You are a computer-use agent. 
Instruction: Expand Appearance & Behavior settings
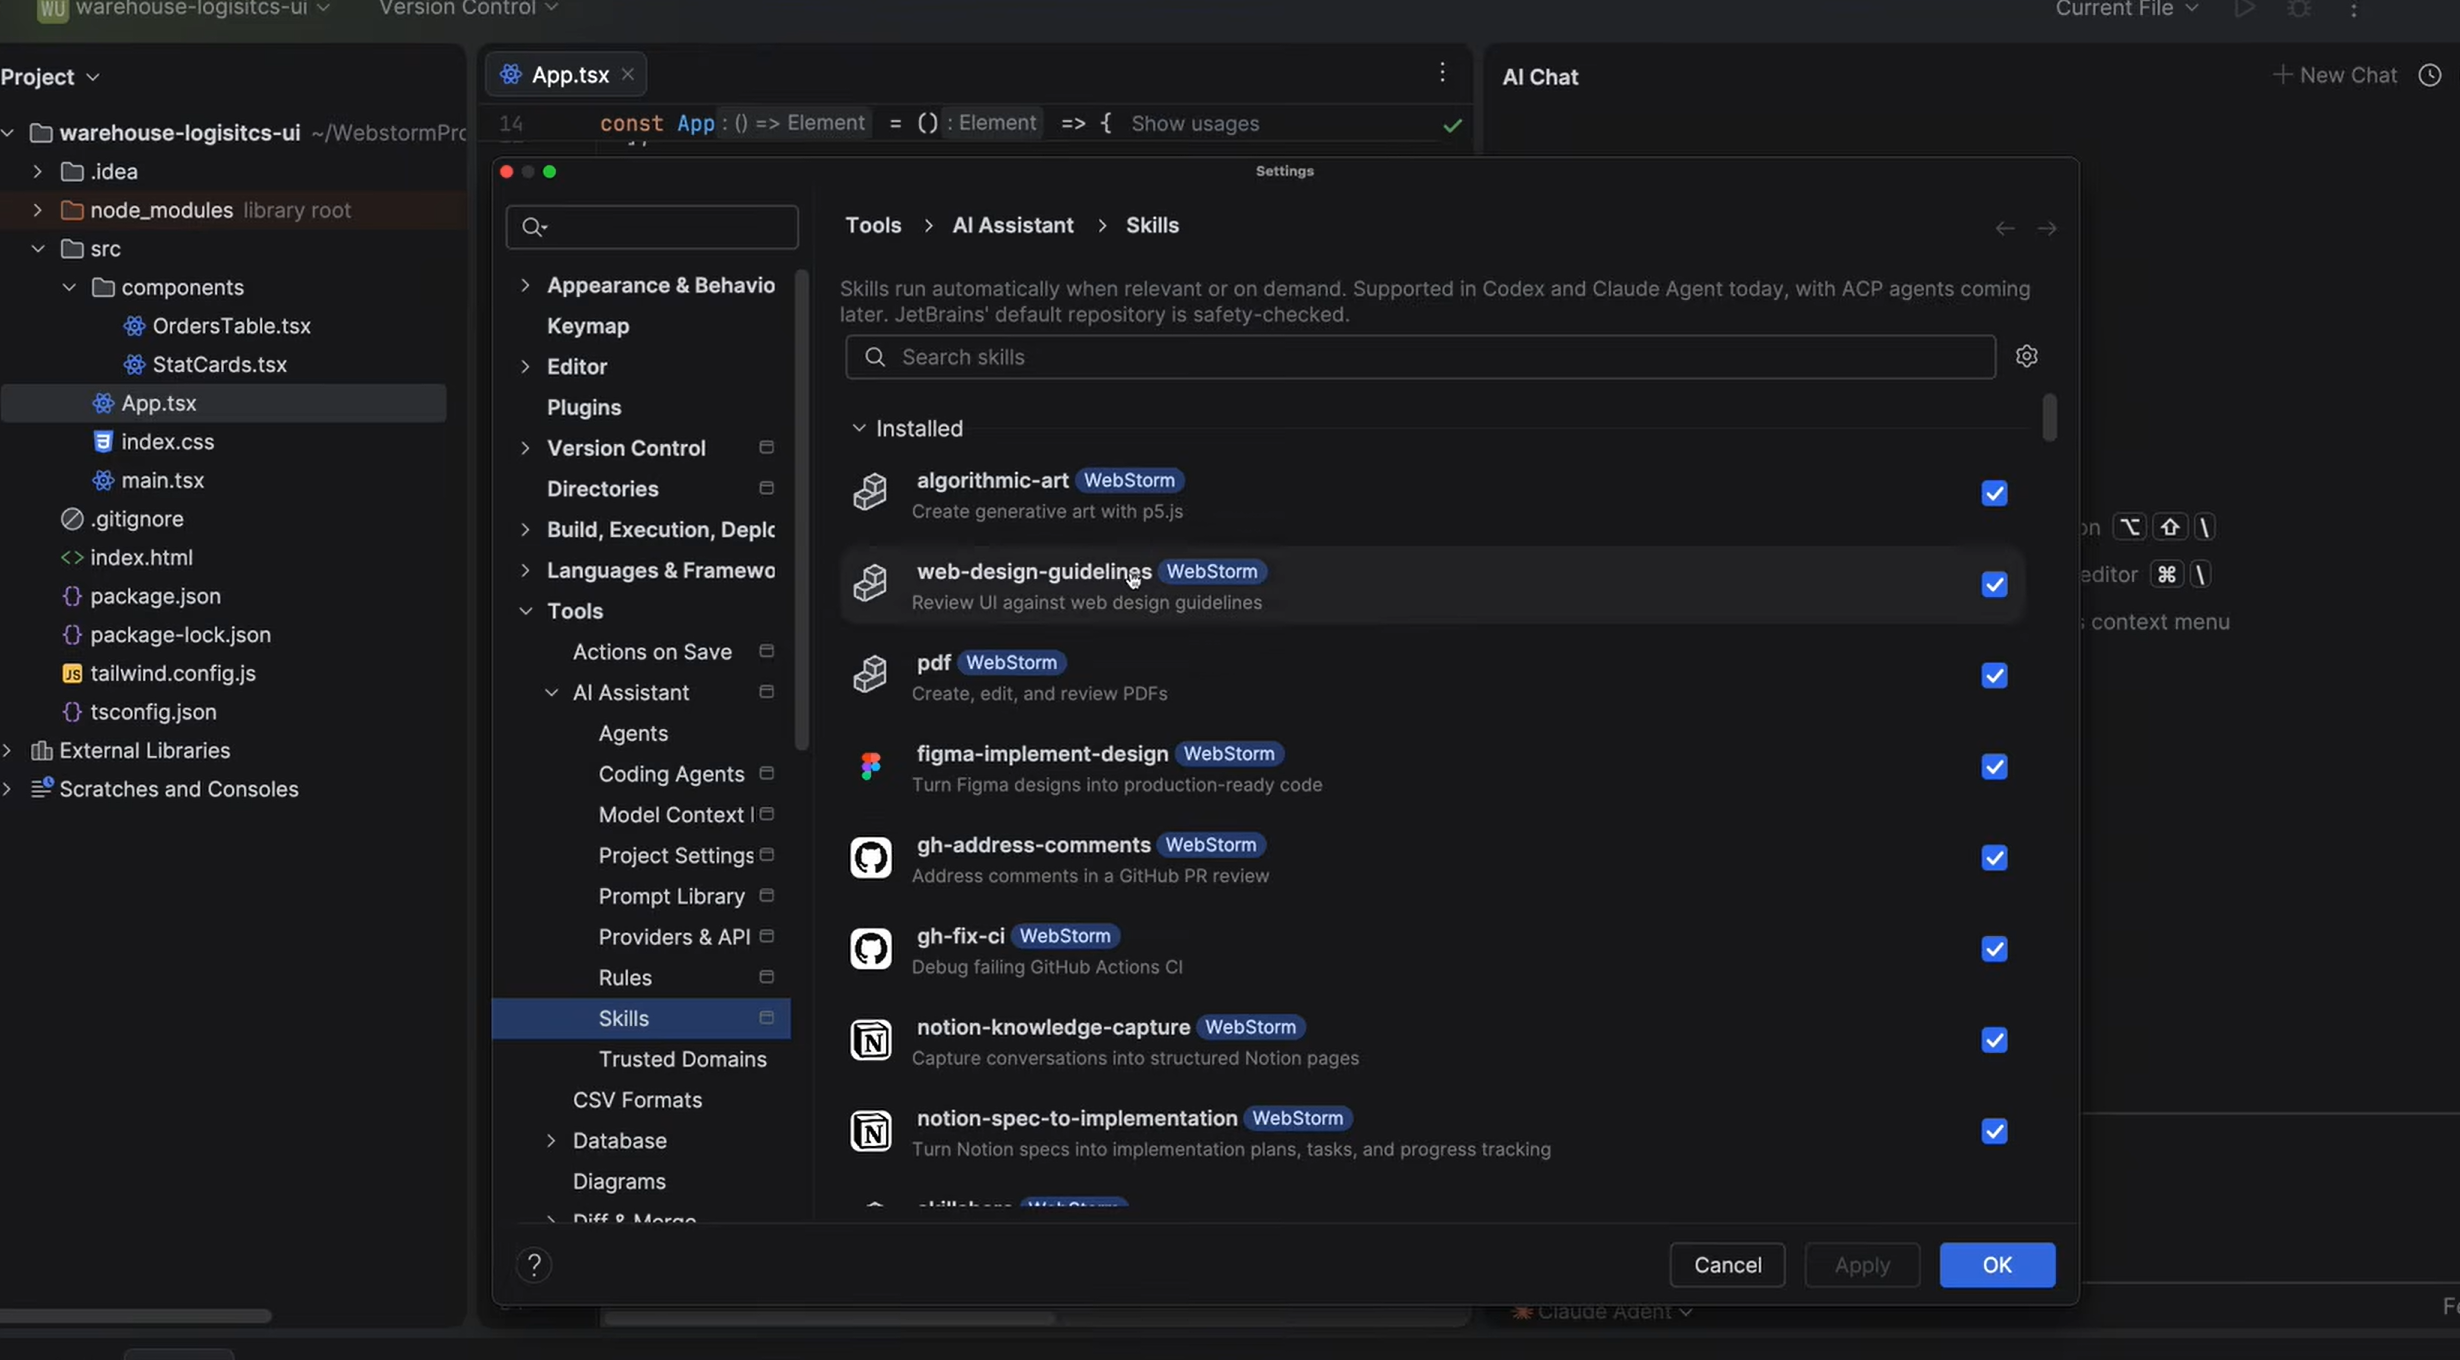click(525, 285)
